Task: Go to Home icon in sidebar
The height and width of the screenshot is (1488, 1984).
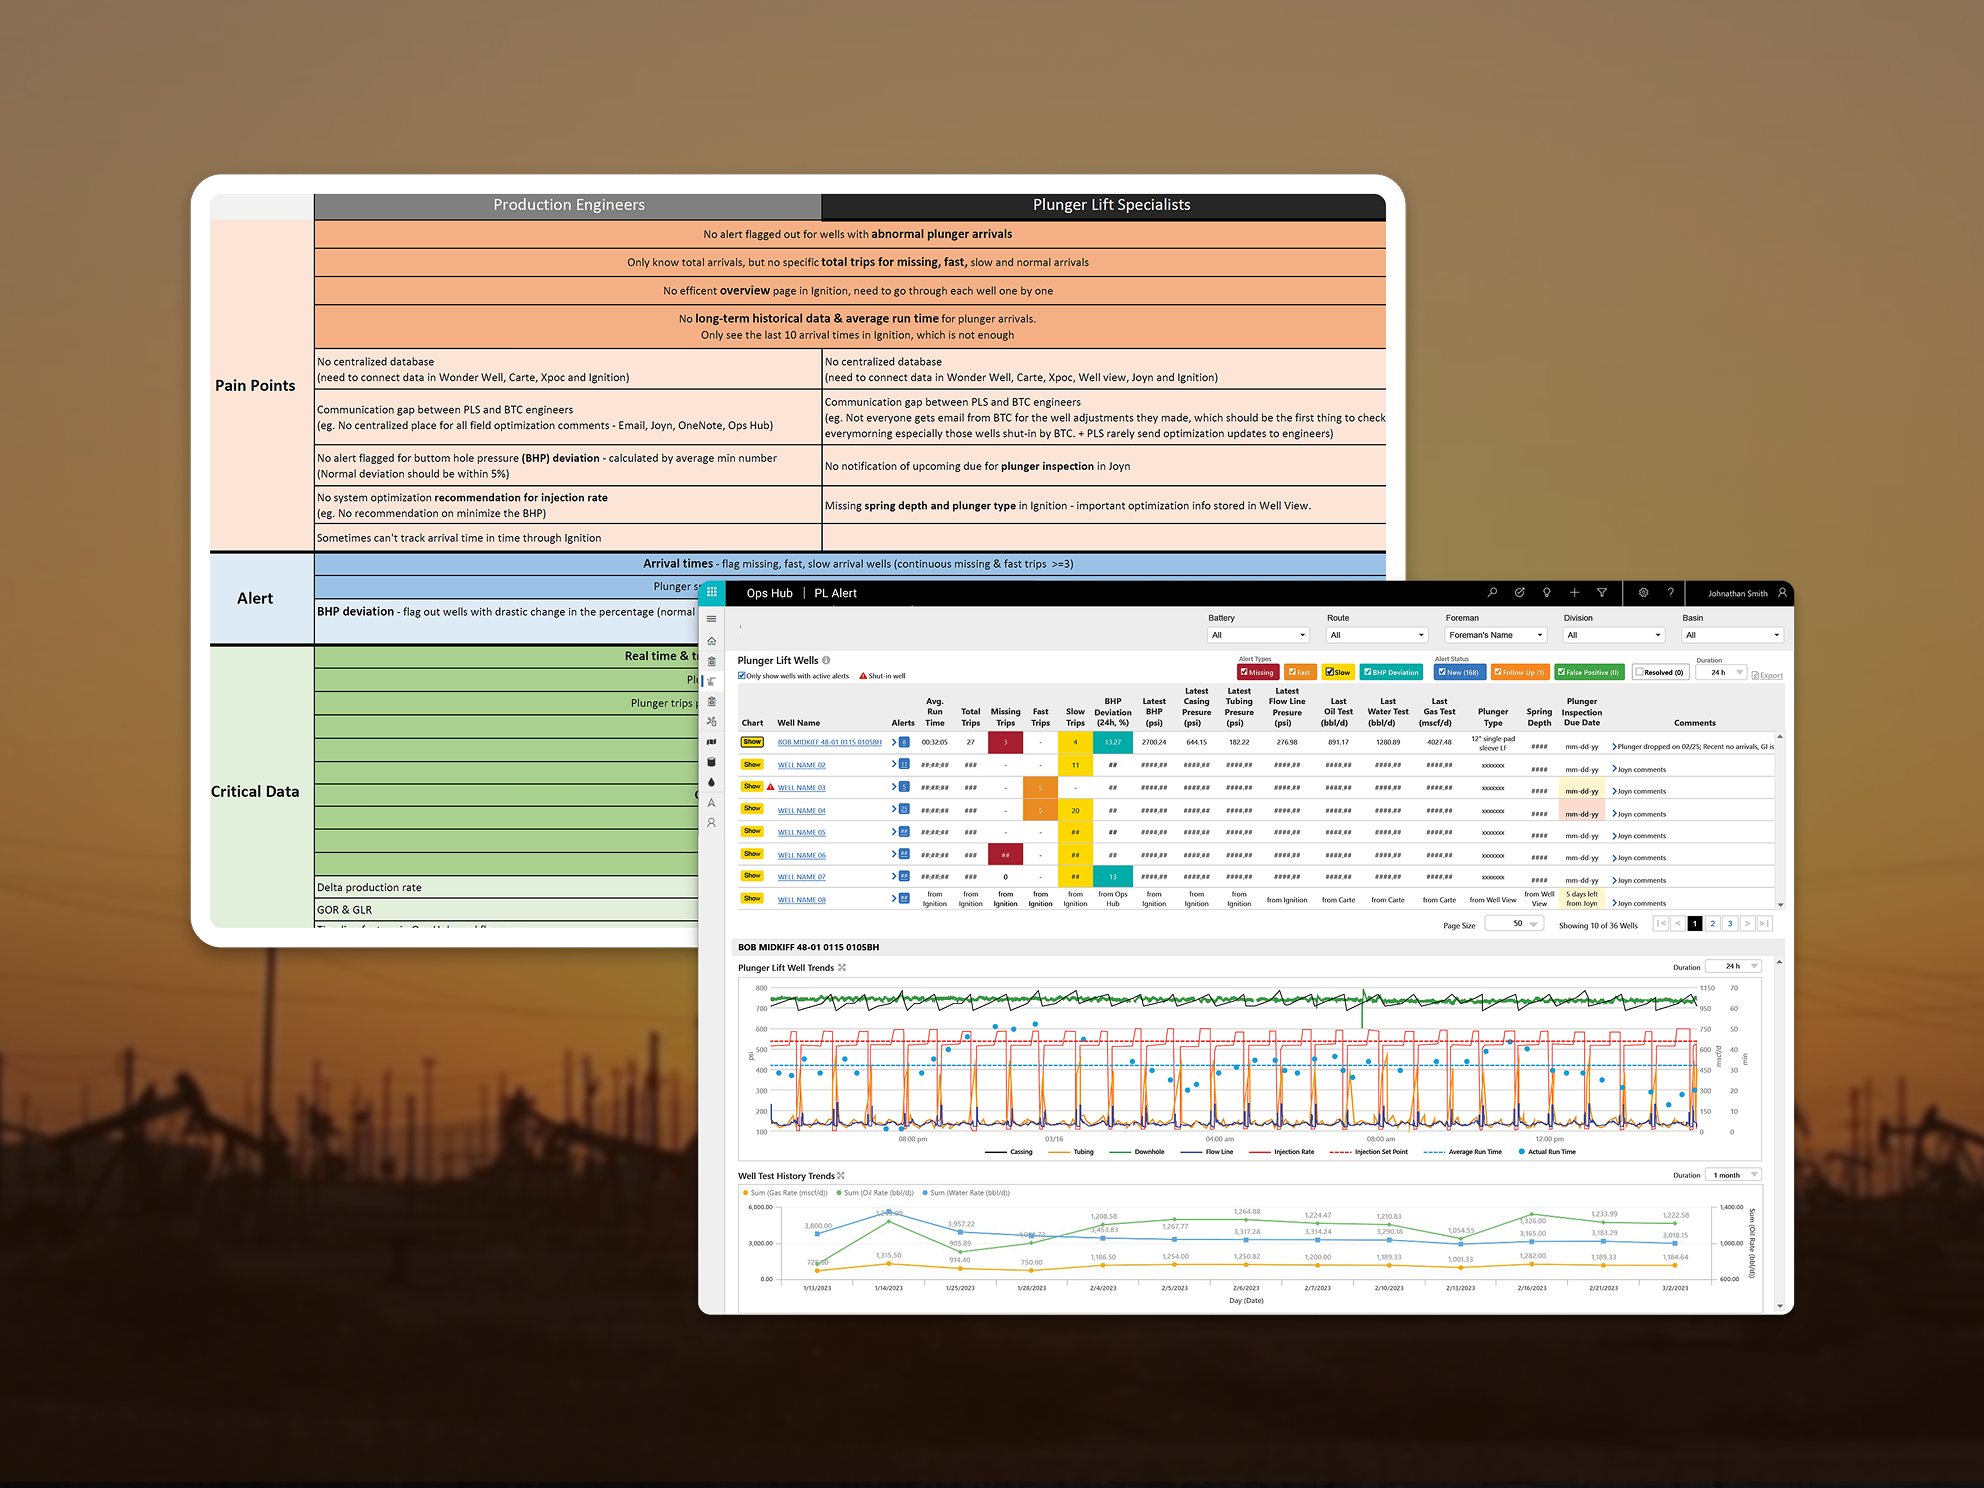Action: [x=712, y=641]
